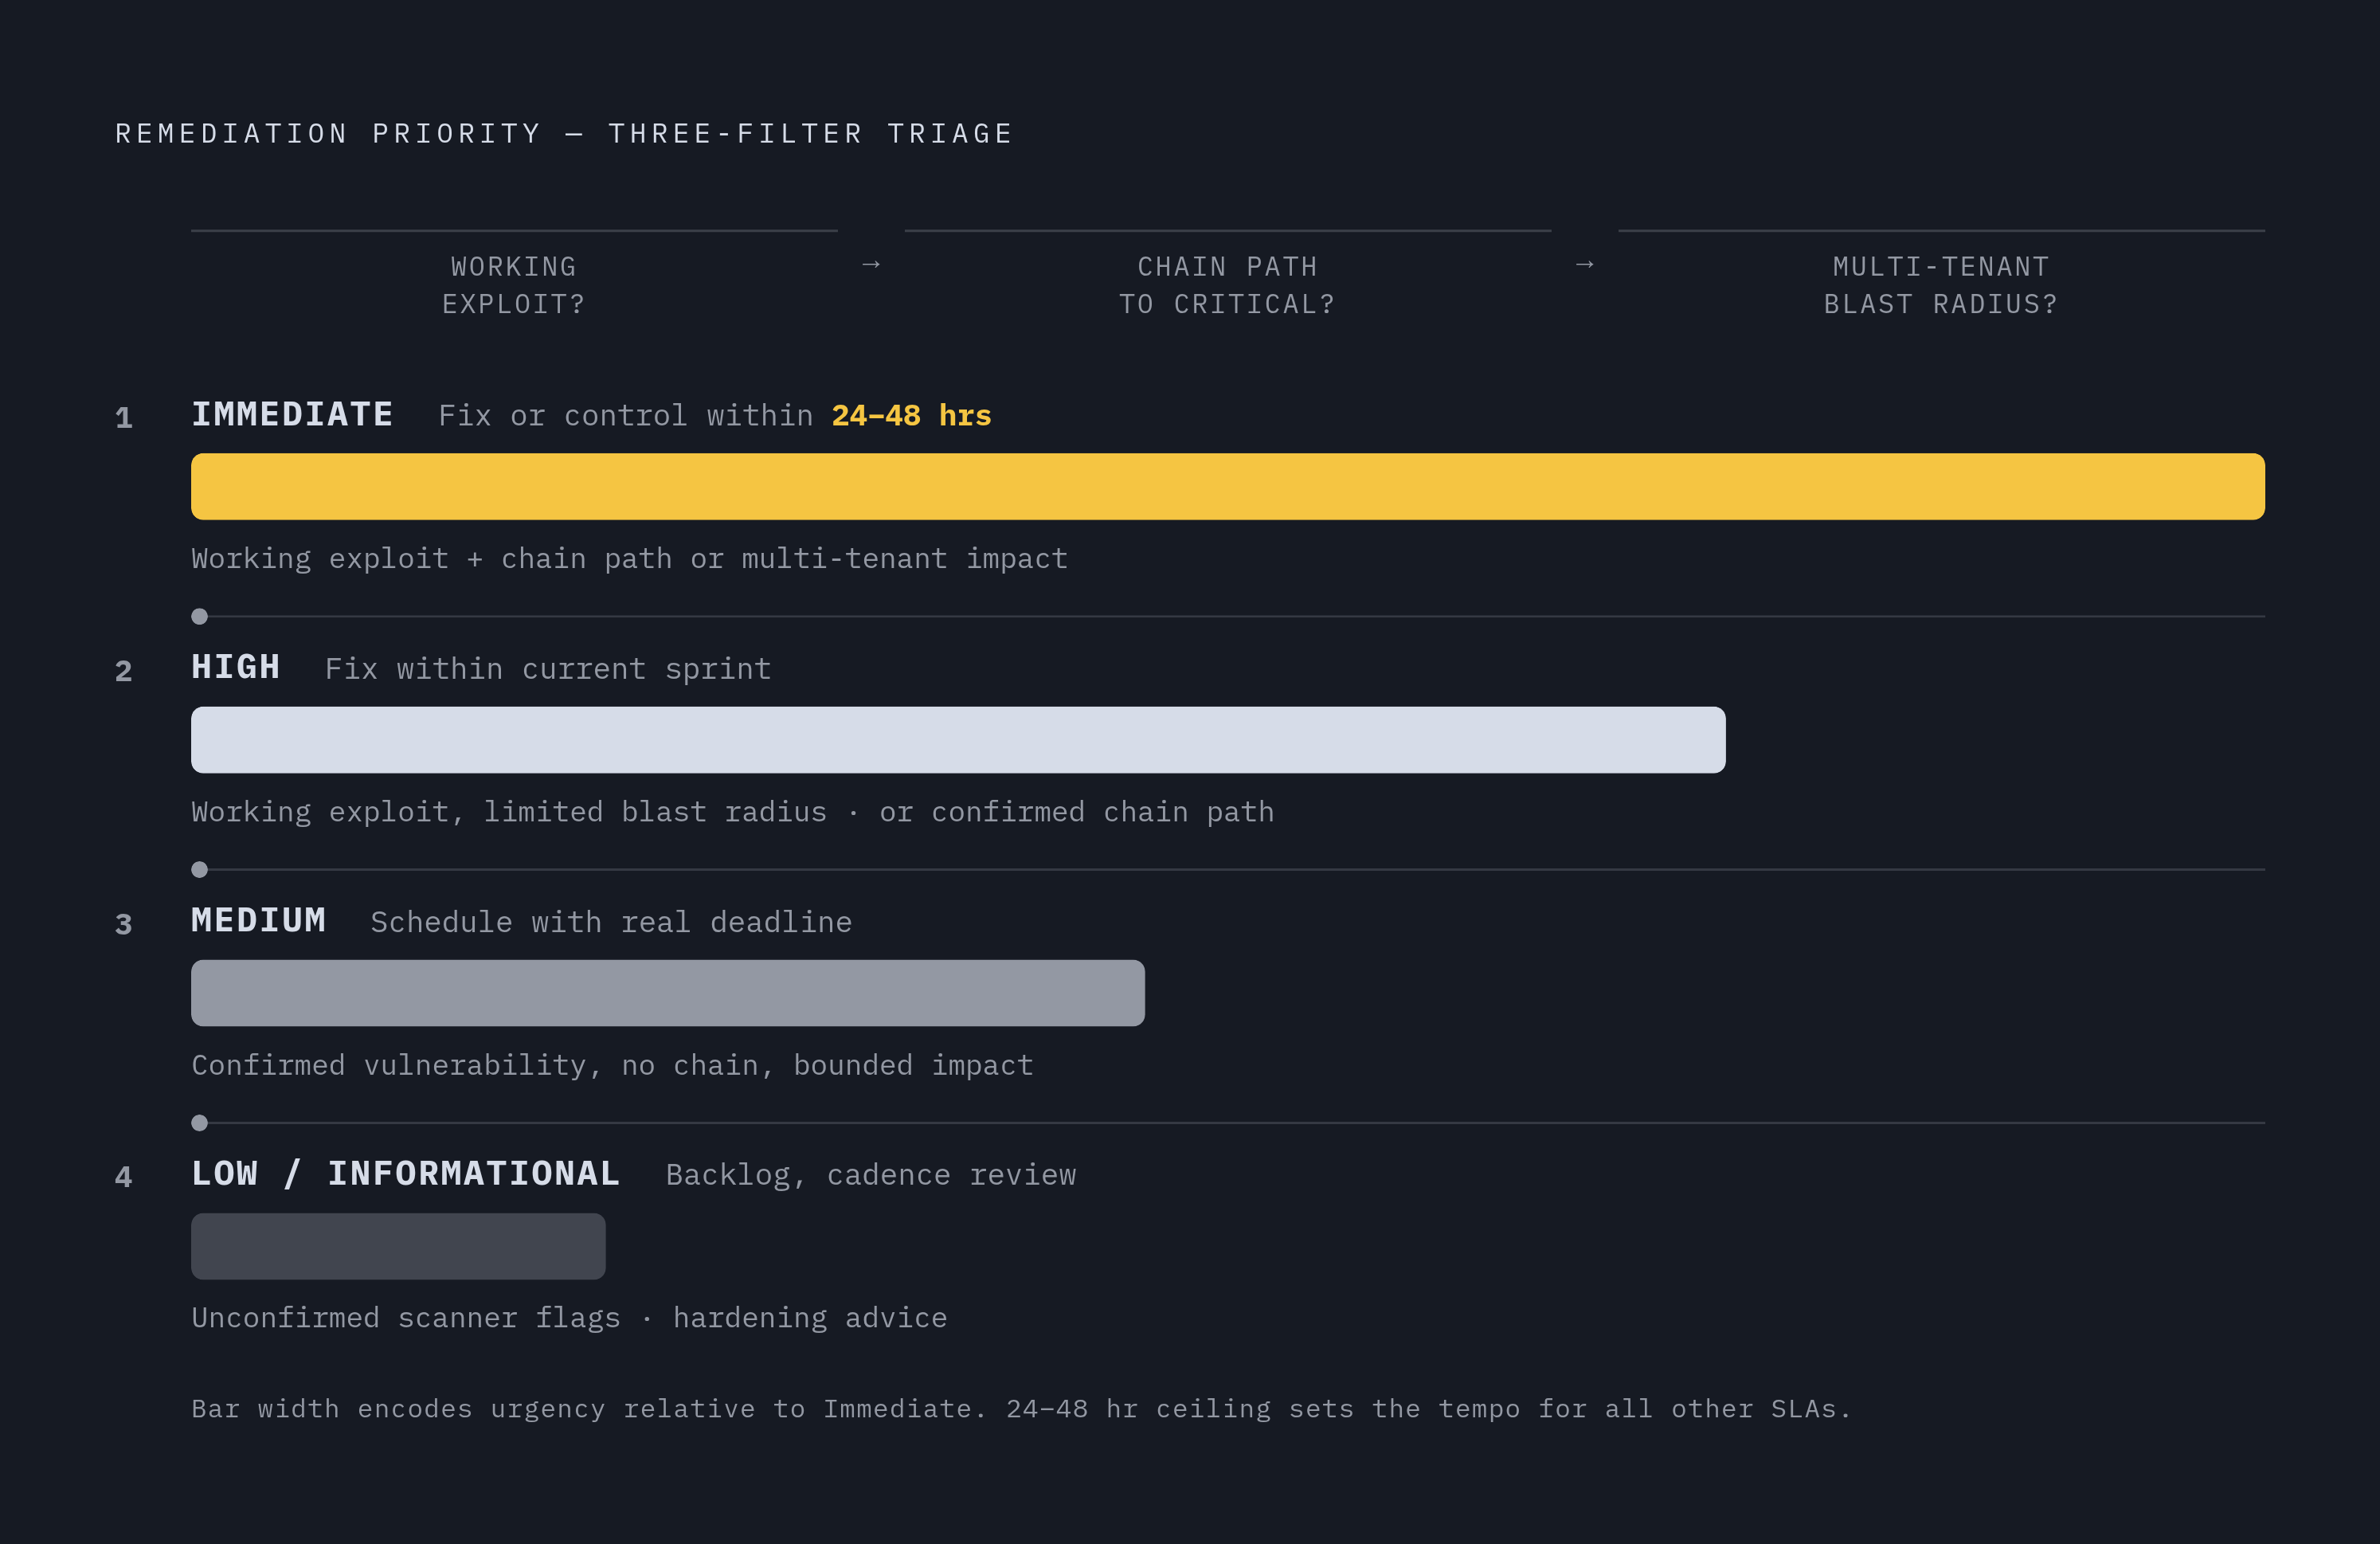Click the light High priority bar
This screenshot has width=2380, height=1544.
(958, 740)
